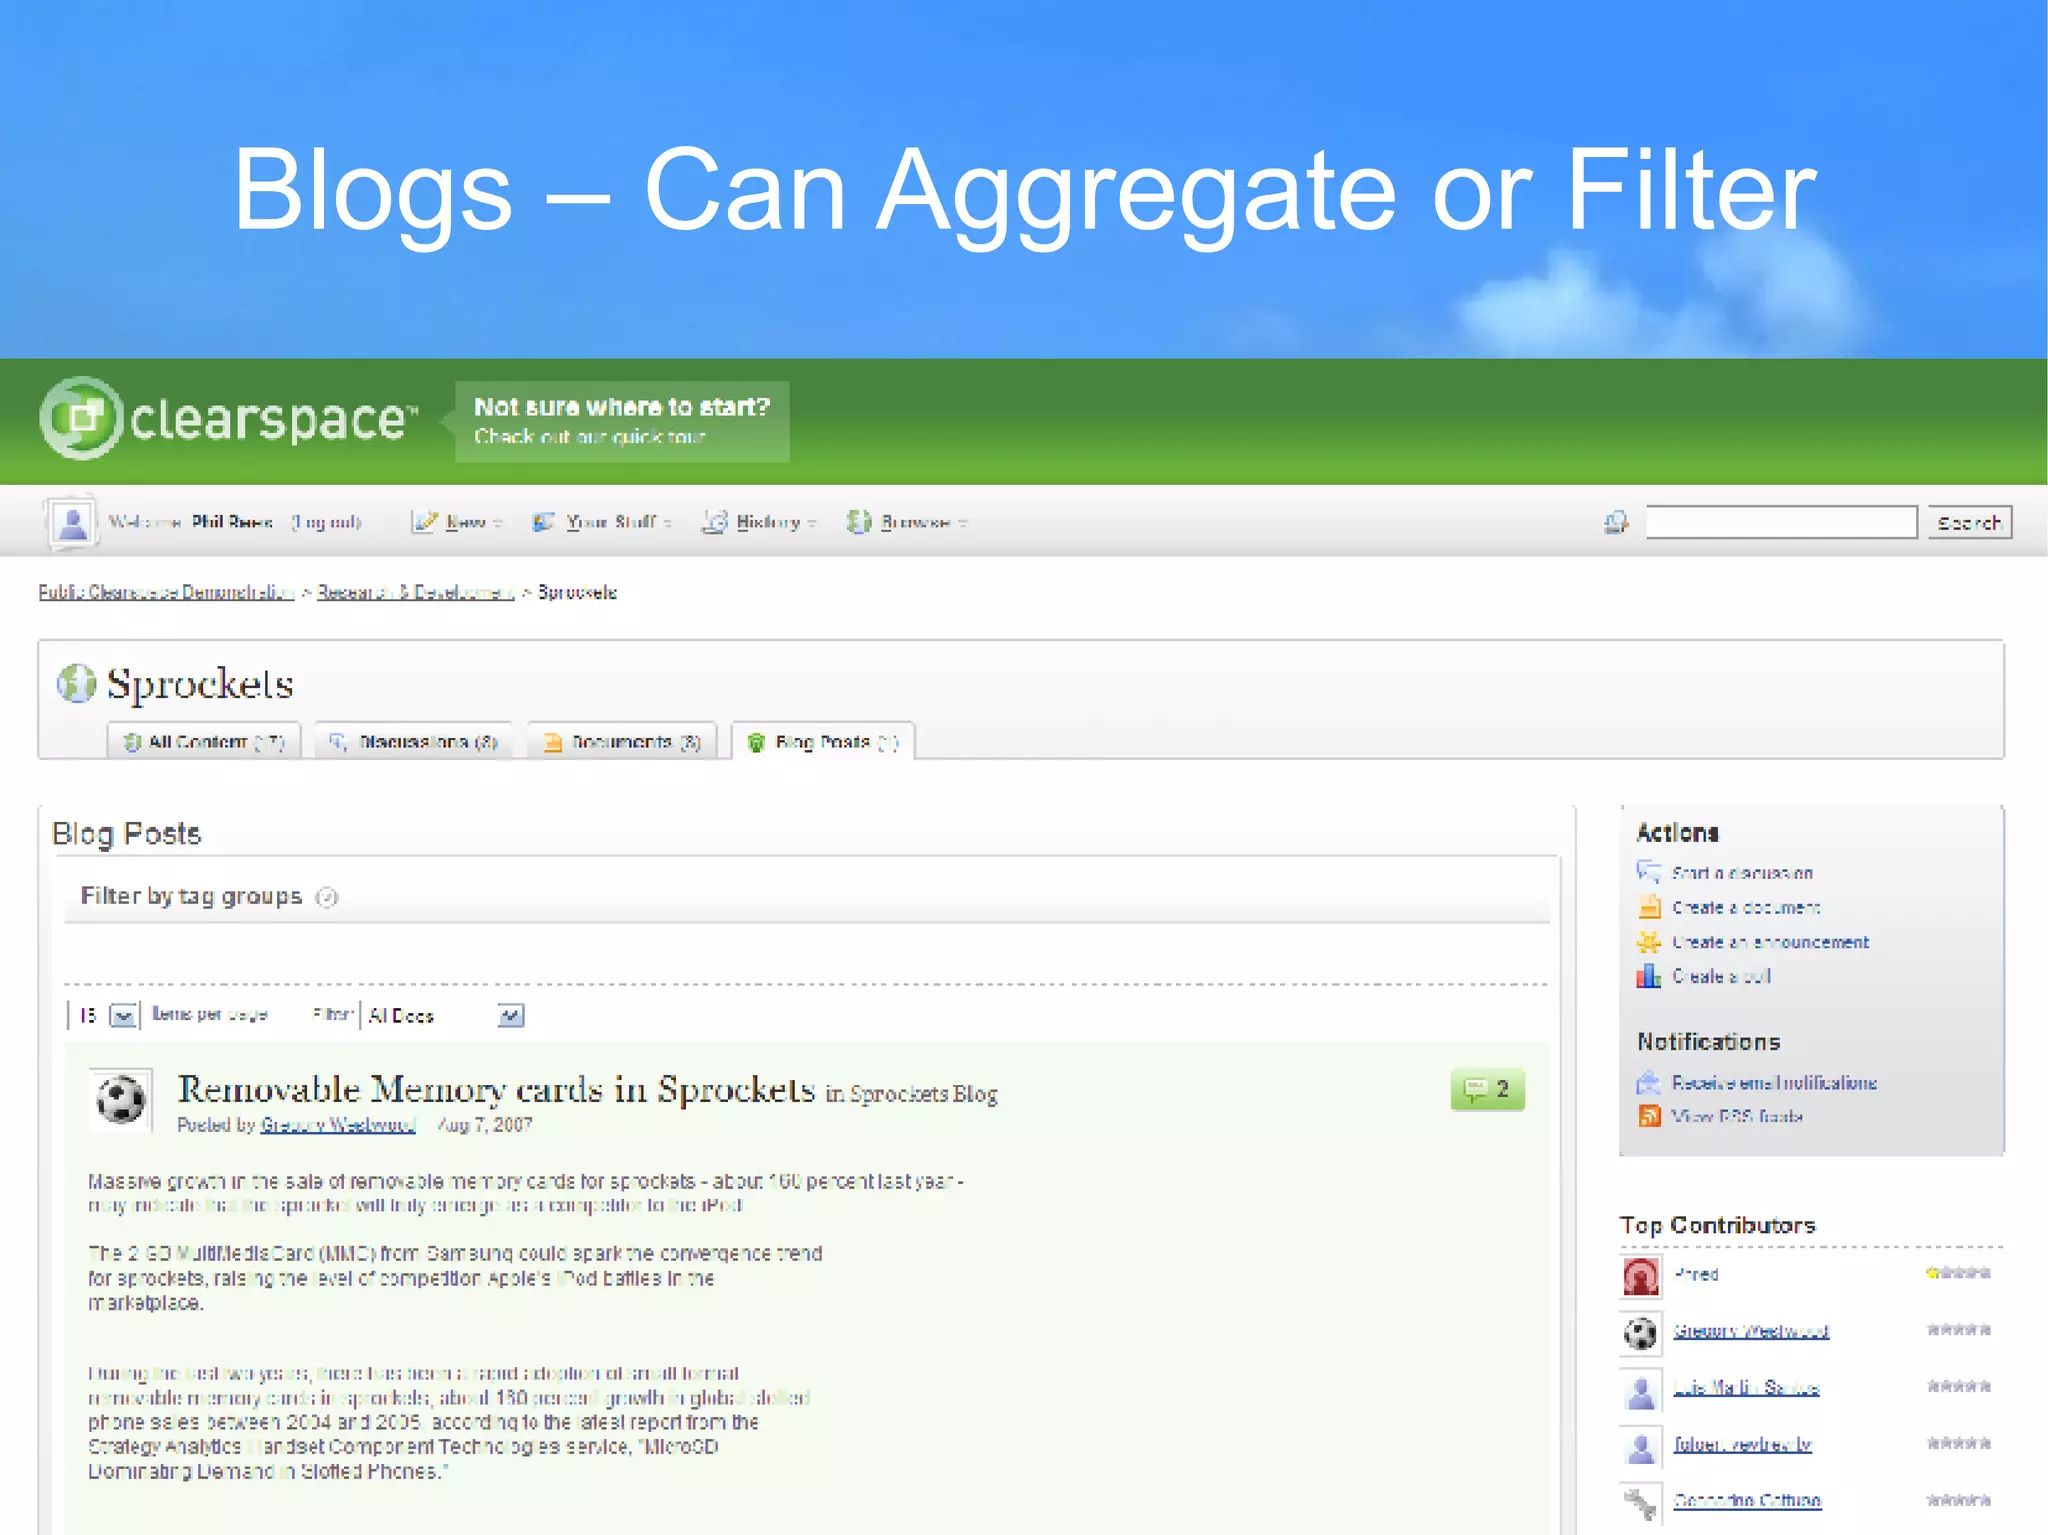Viewport: 2048px width, 1535px height.
Task: Click the Create a poll chart icon
Action: pyautogui.click(x=1648, y=976)
